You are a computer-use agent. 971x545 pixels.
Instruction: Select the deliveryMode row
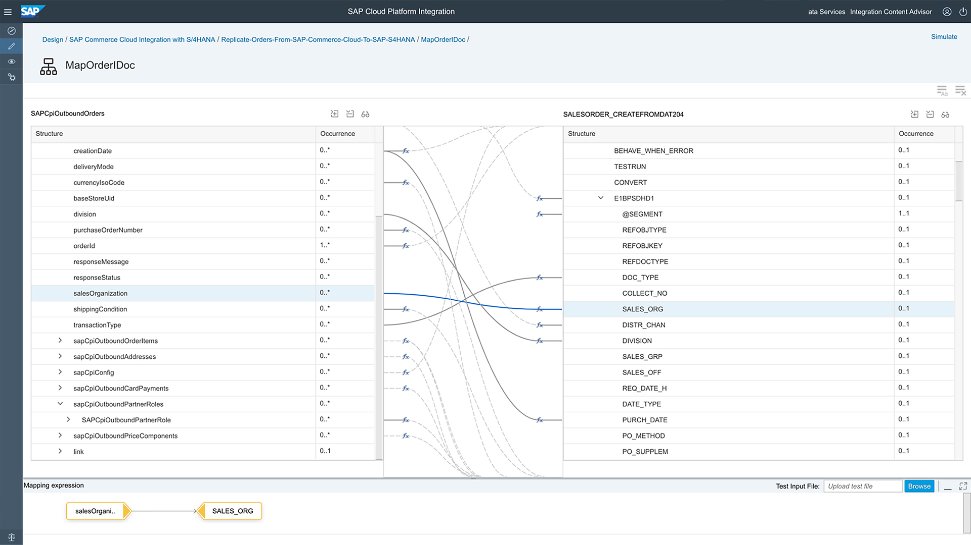click(203, 167)
